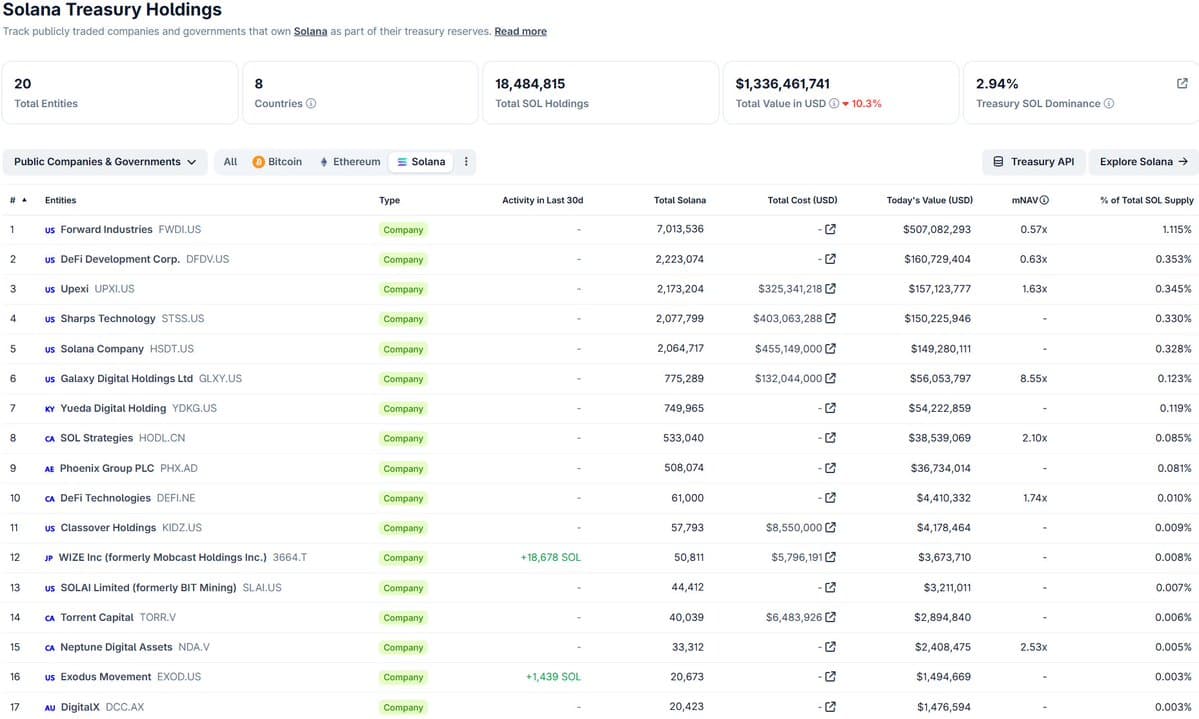Click Forward Industries 7,013,536 Solana value
Image resolution: width=1199 pixels, height=719 pixels.
coord(680,229)
